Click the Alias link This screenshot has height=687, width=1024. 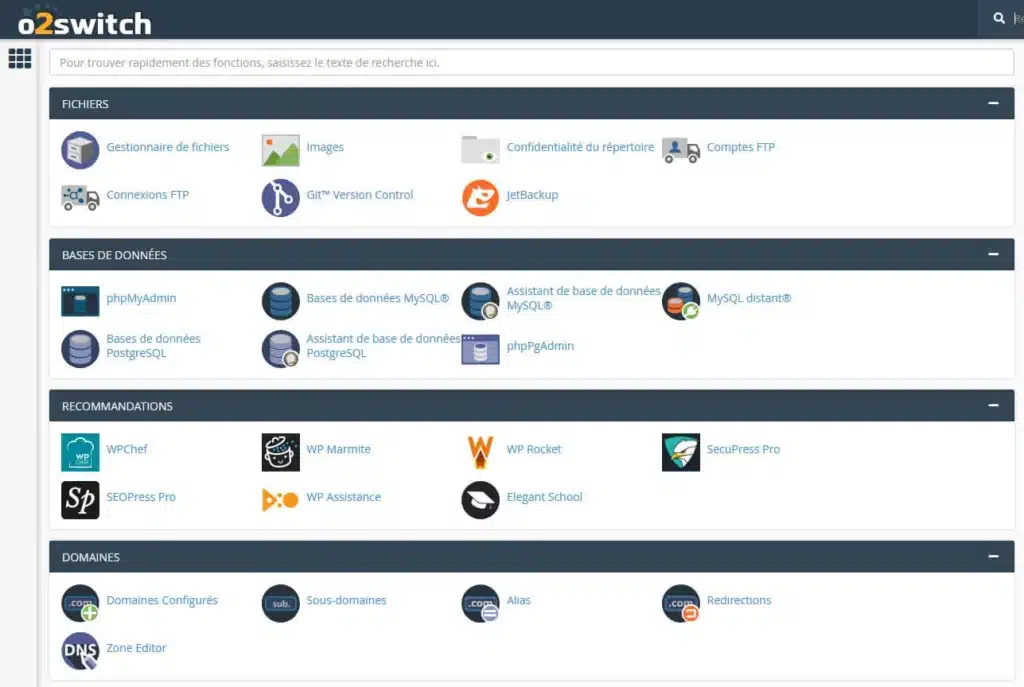[519, 600]
